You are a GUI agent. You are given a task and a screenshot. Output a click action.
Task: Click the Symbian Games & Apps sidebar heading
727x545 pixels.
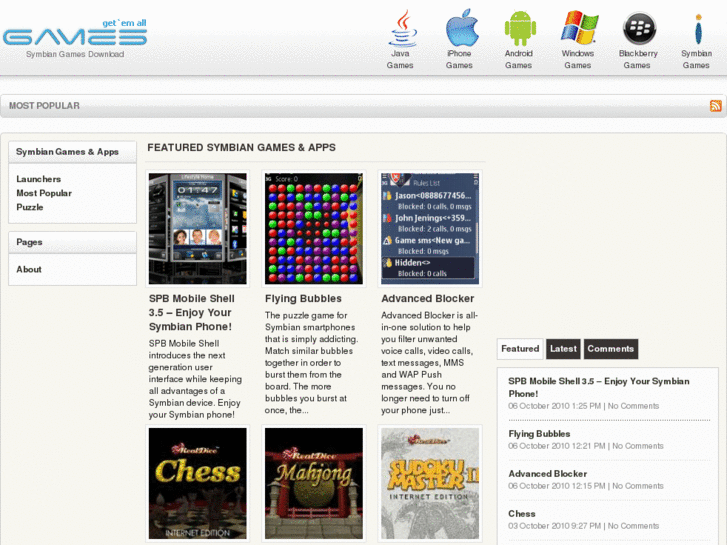coord(67,152)
